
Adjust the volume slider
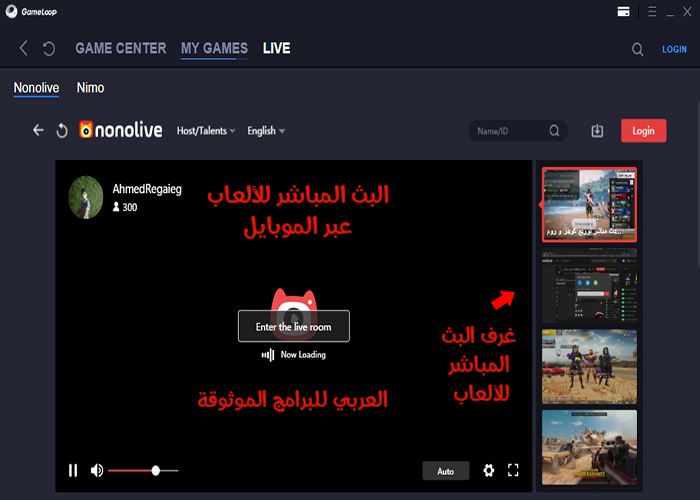(143, 471)
